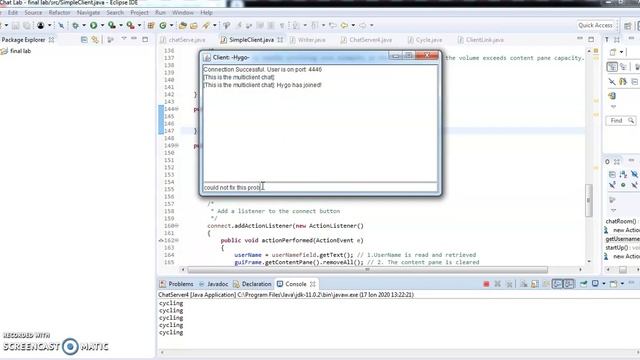Viewport: 640px width, 360px height.
Task: Switch to the ChatServer4.java editor tab
Action: pyautogui.click(x=367, y=40)
